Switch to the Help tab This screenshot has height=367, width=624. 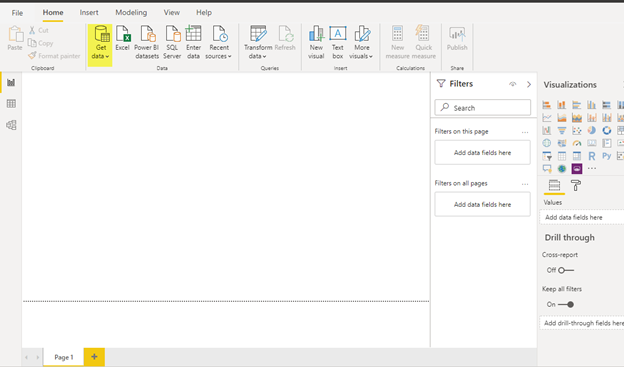pos(204,13)
